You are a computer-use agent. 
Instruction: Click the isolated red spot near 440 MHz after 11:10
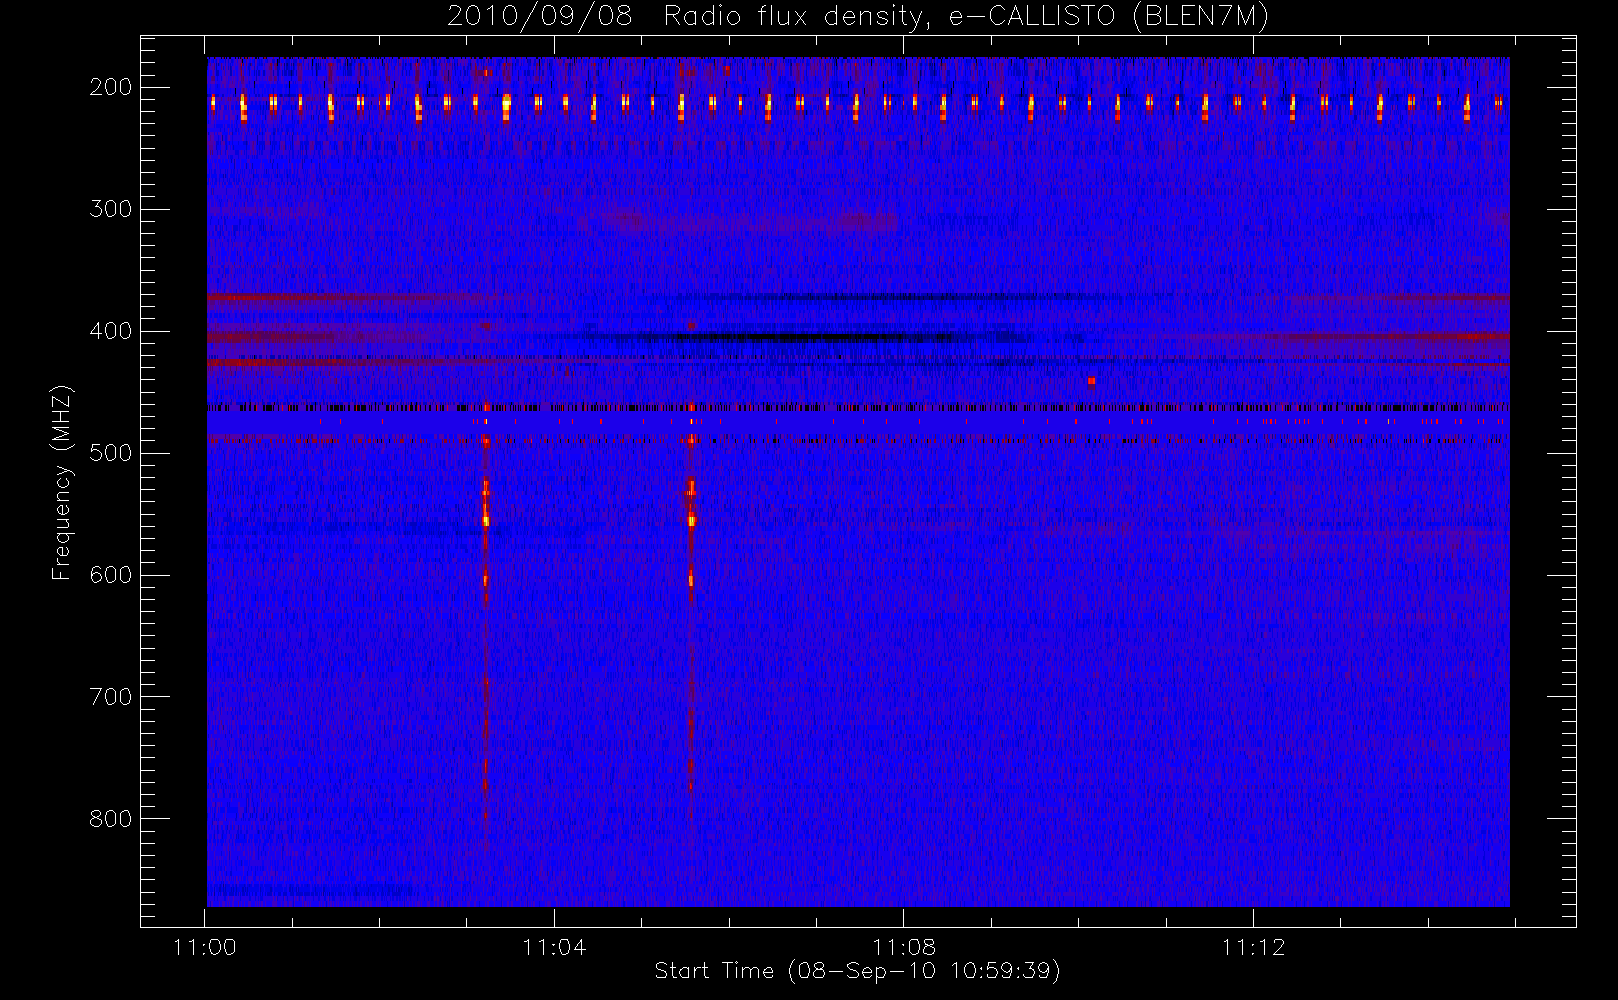point(1091,381)
